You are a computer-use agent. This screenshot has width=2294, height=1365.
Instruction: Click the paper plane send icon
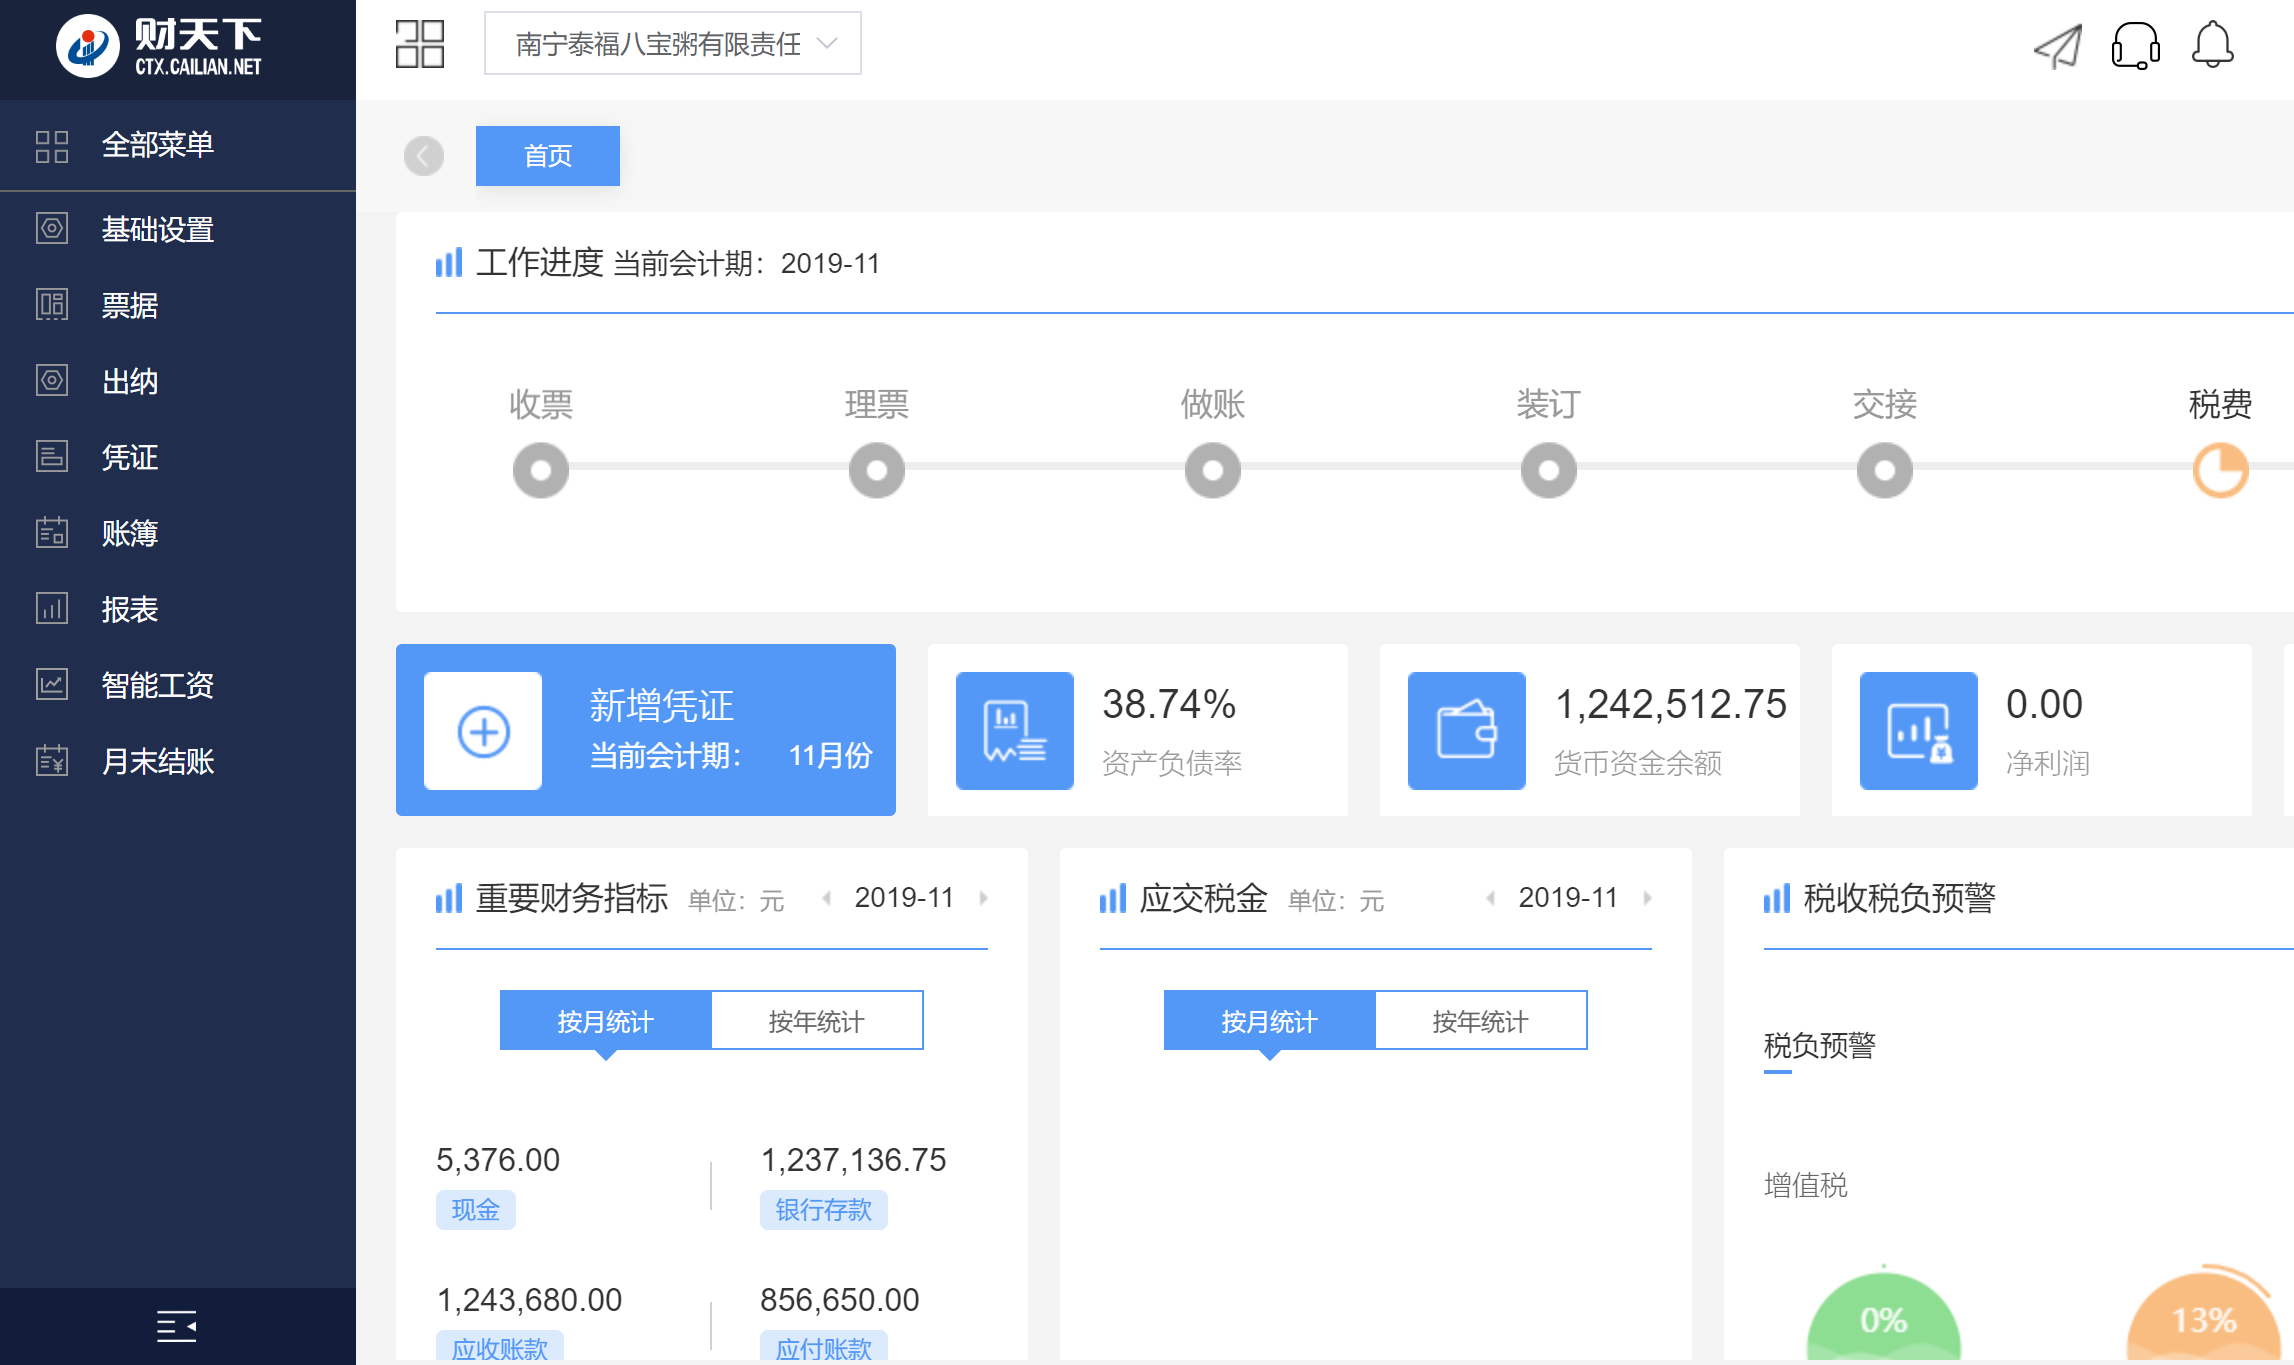pos(2058,46)
